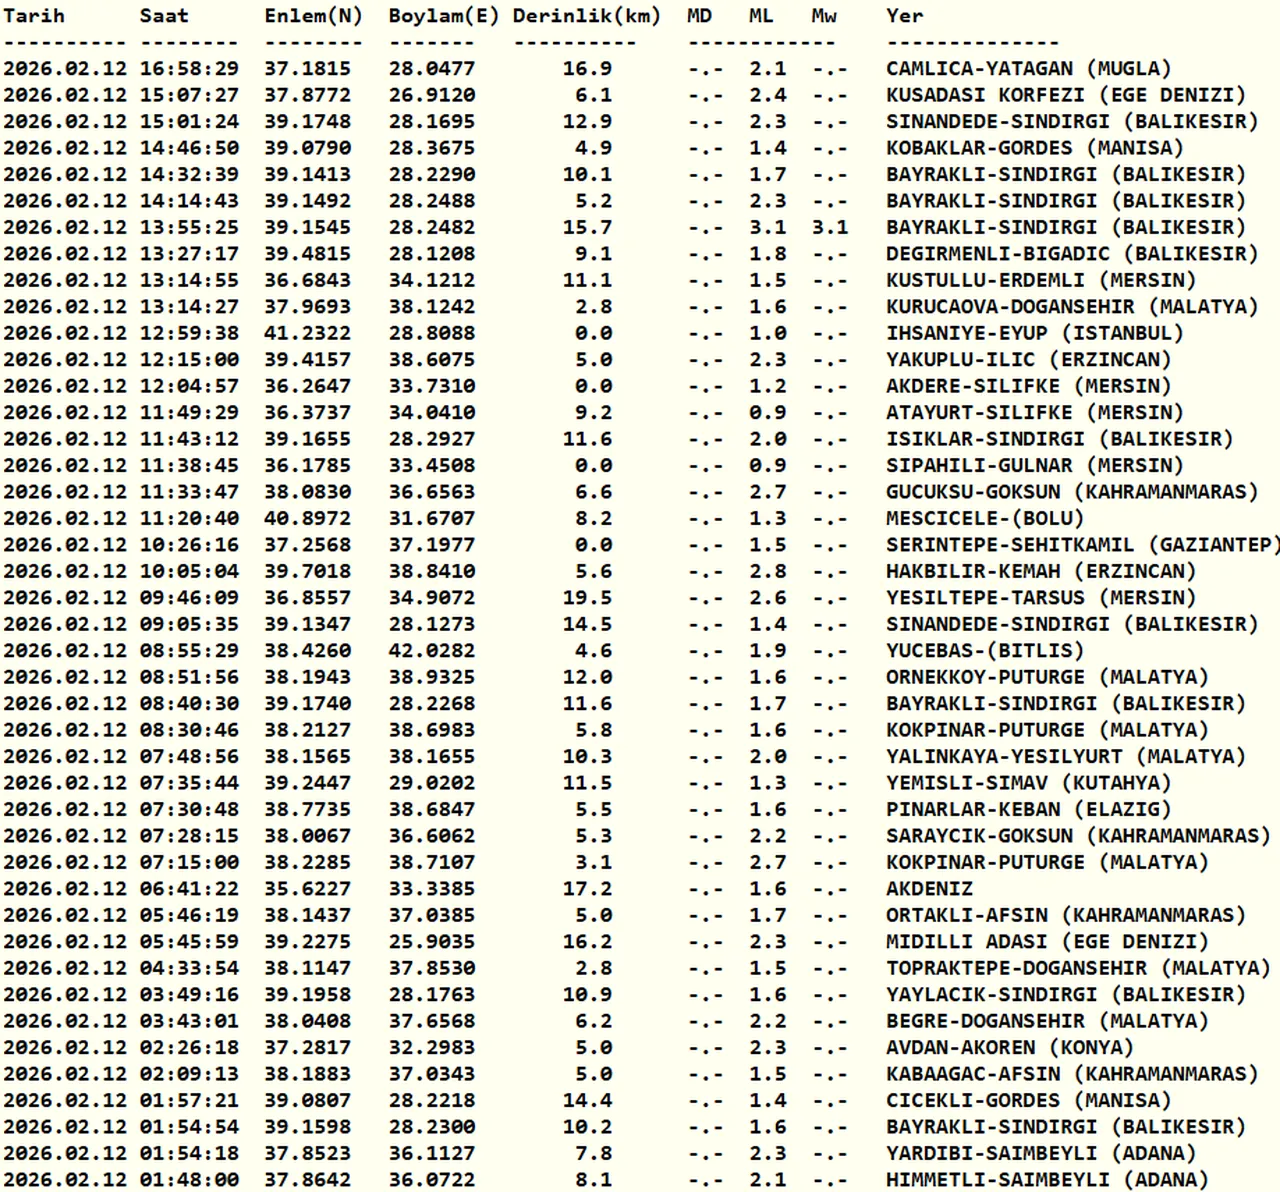
Task: Select the YUCEBAS-(BITLIS) location text
Action: (x=984, y=651)
